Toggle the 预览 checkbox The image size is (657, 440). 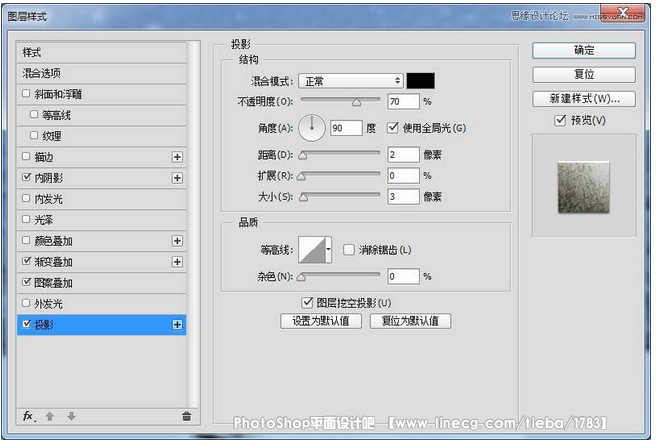pyautogui.click(x=560, y=120)
